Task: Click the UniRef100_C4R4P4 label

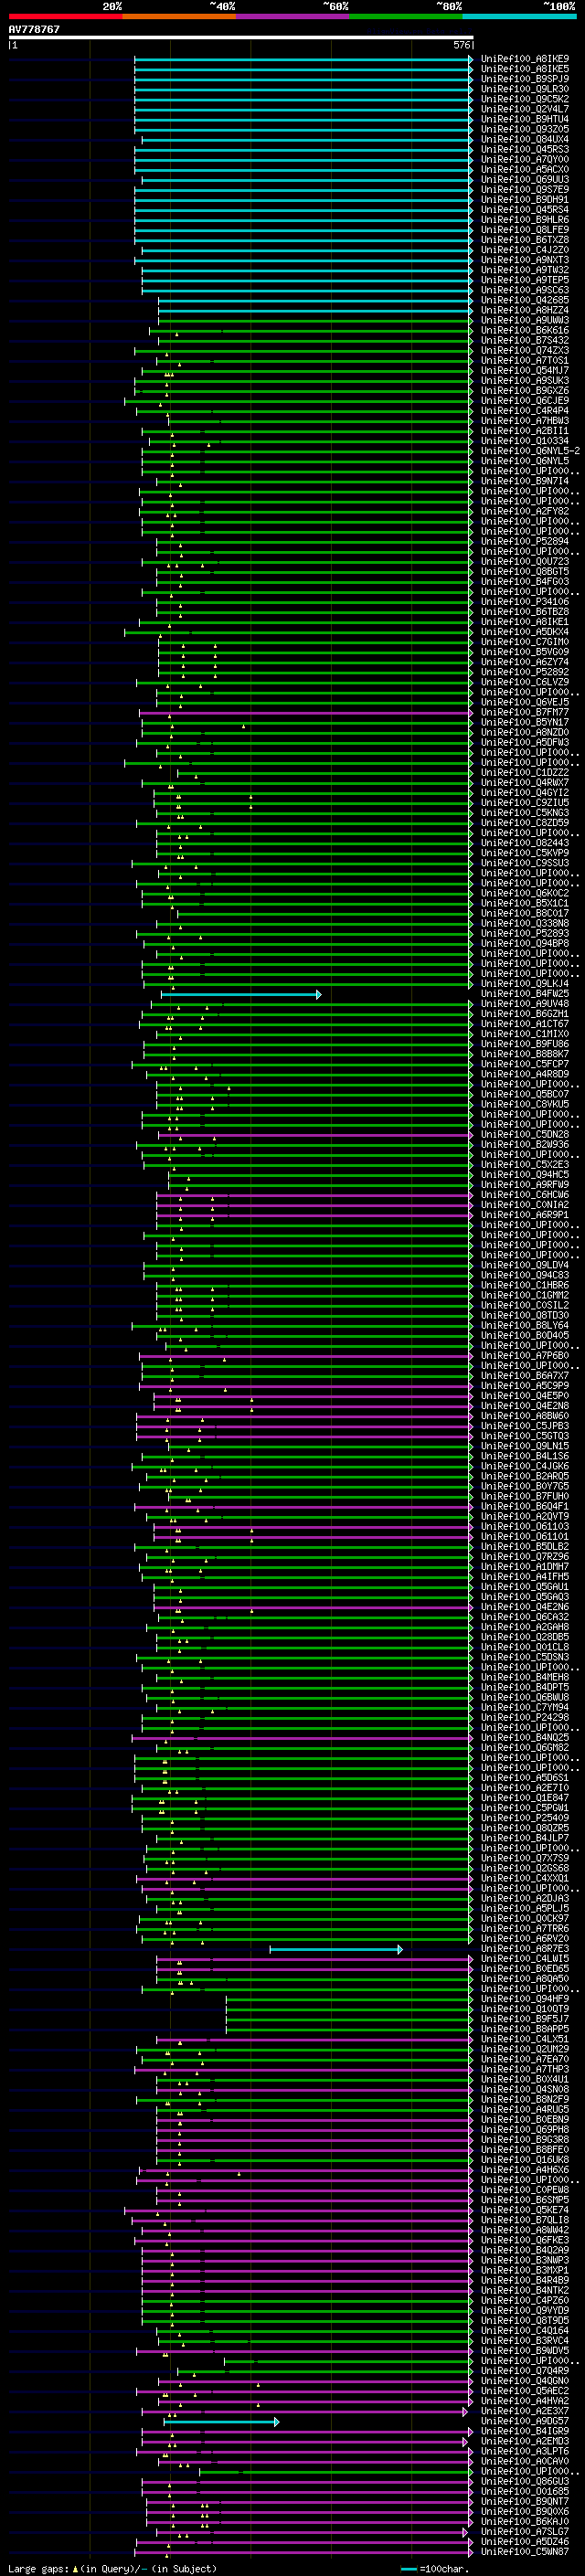Action: click(x=525, y=411)
